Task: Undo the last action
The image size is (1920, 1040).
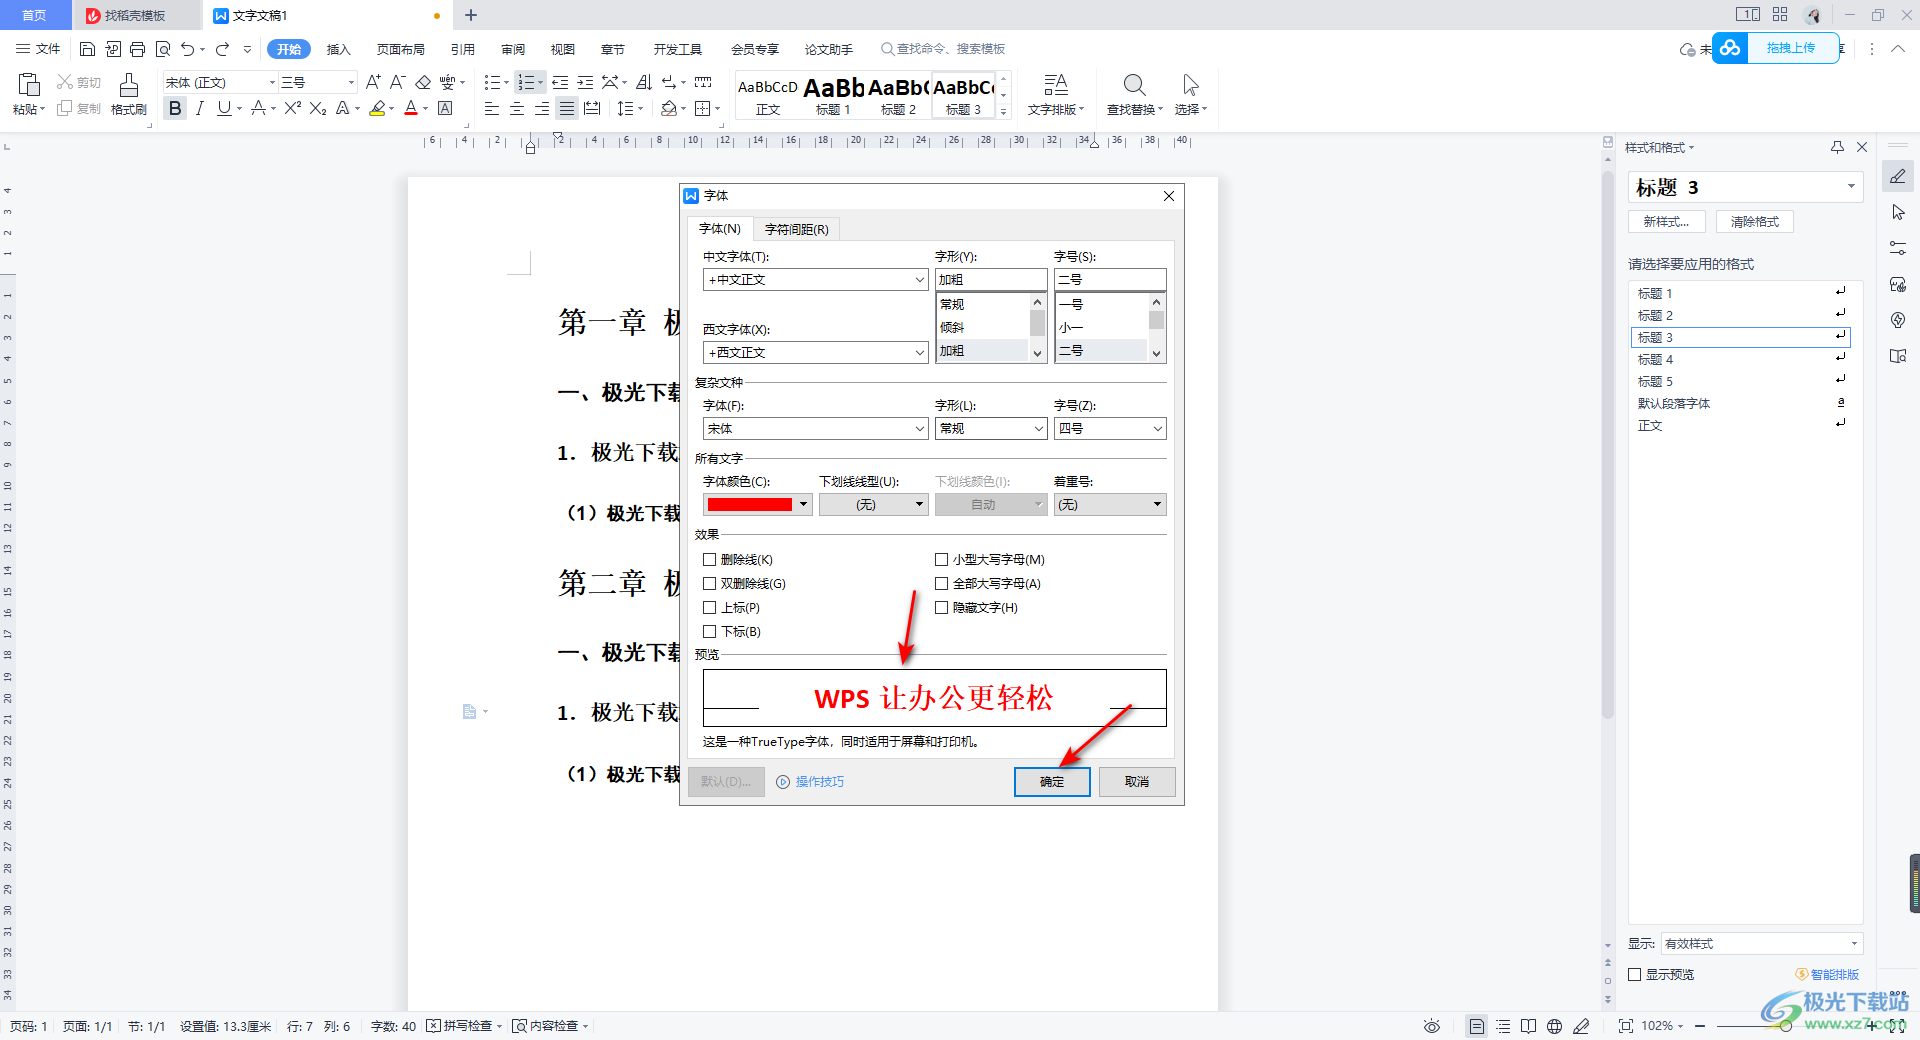Action: point(187,49)
